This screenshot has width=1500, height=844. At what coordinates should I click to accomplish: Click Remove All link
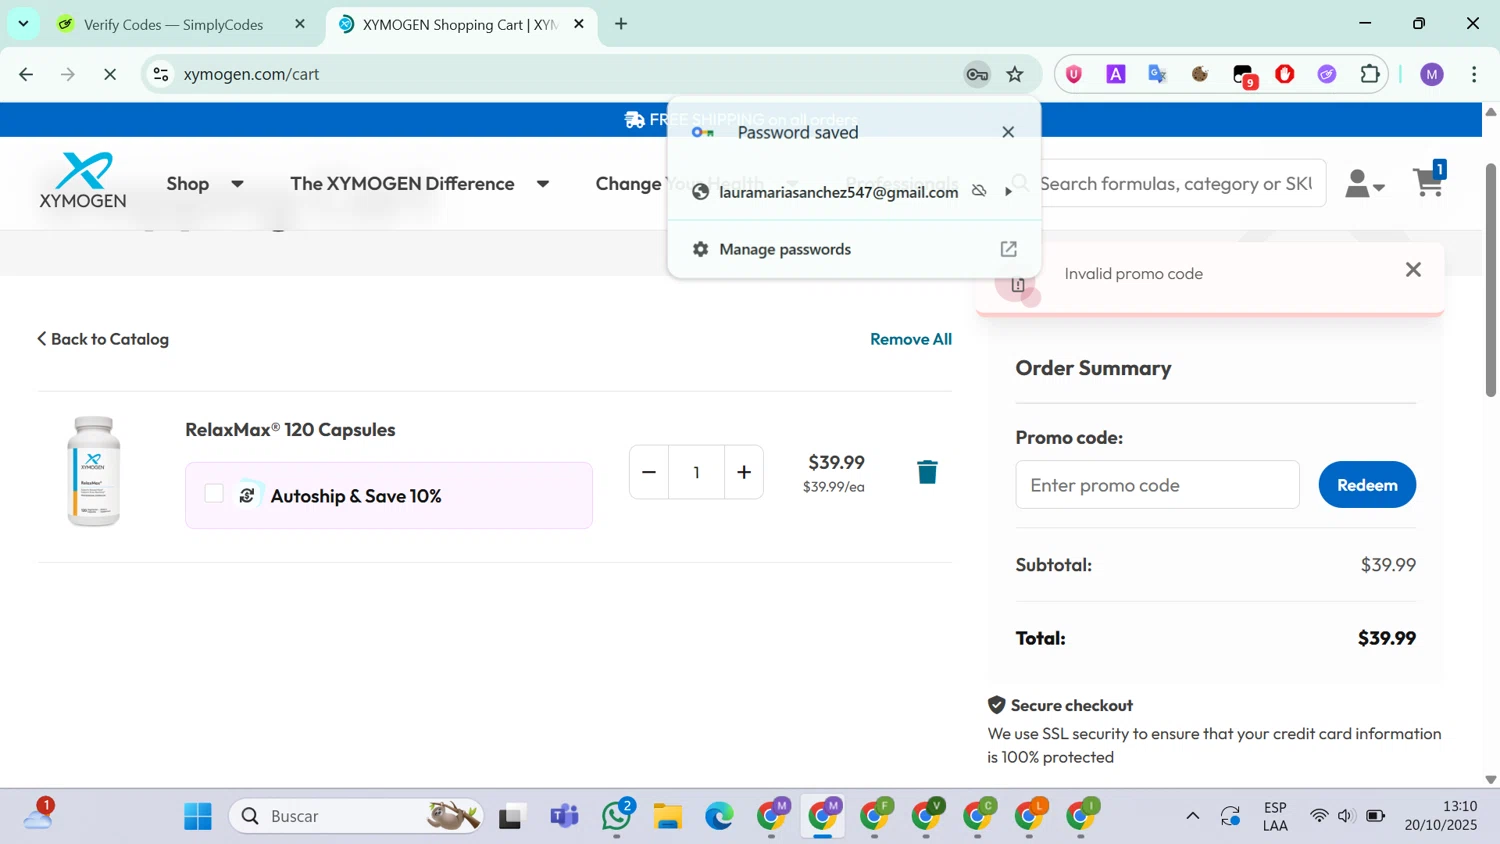(x=910, y=339)
